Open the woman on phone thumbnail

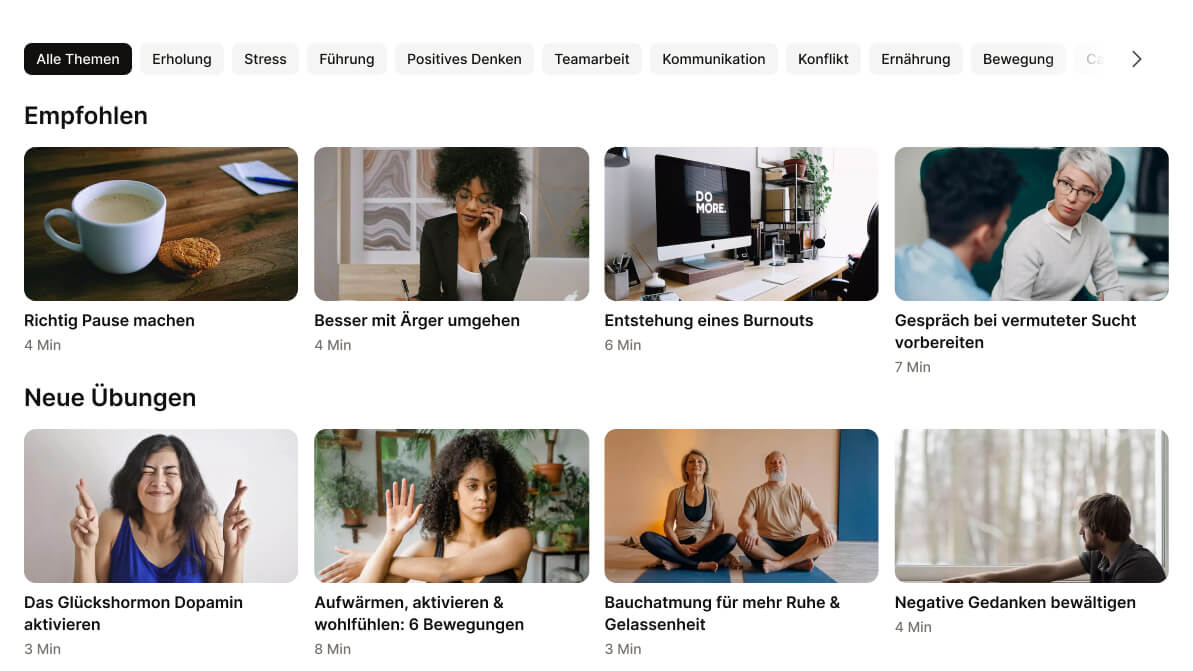(x=451, y=224)
